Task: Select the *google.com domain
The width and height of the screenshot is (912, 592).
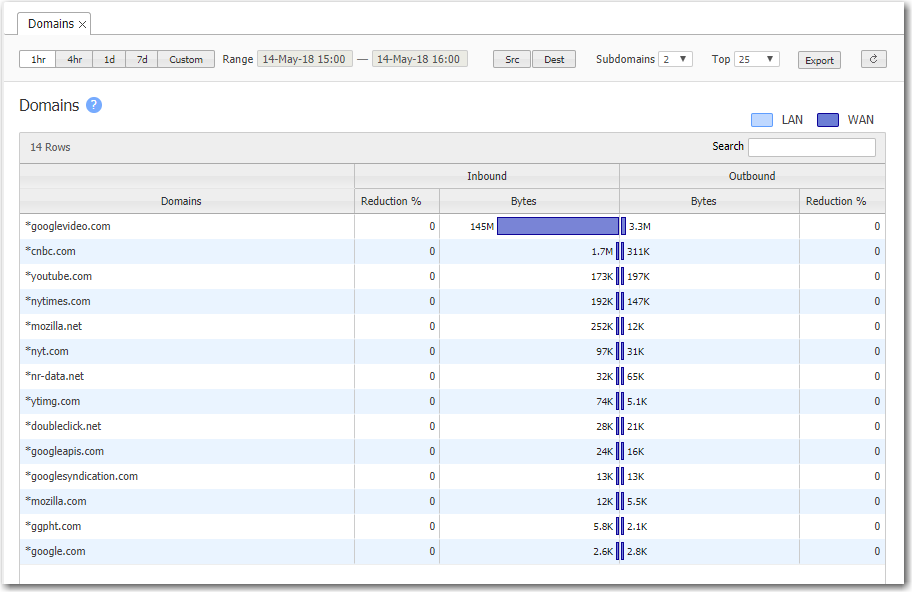Action: pyautogui.click(x=55, y=551)
